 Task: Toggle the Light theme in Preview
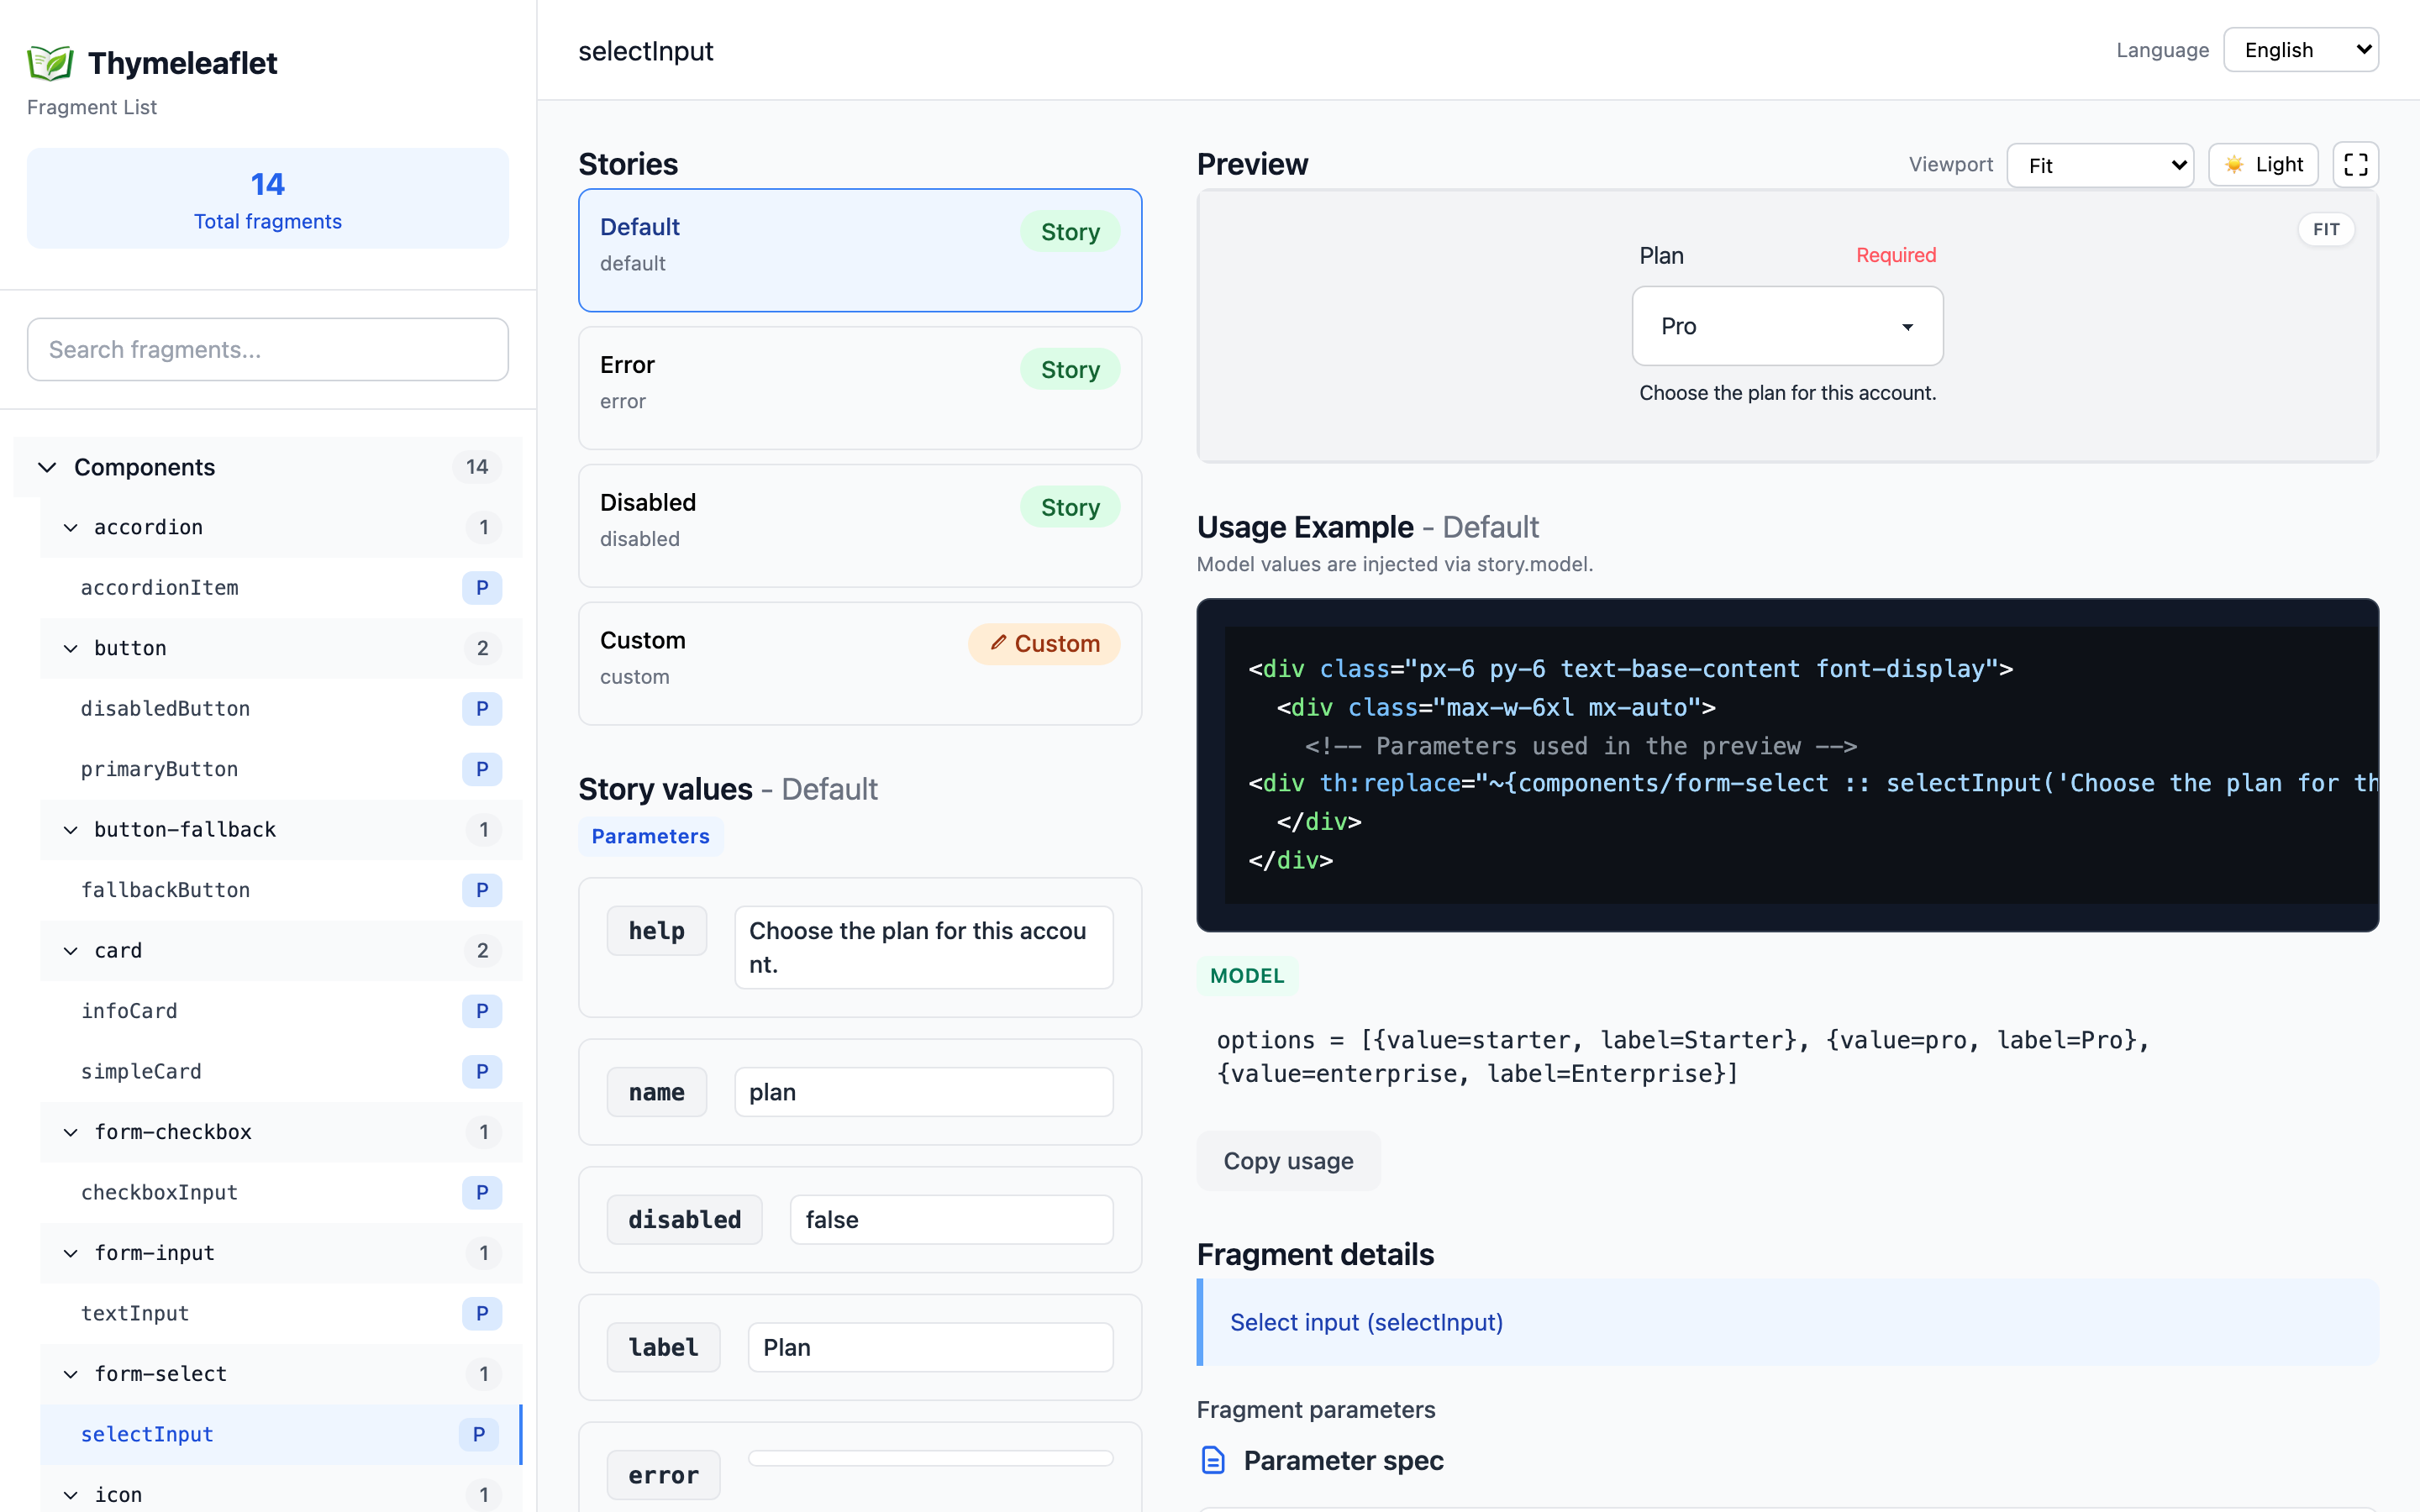2263,164
